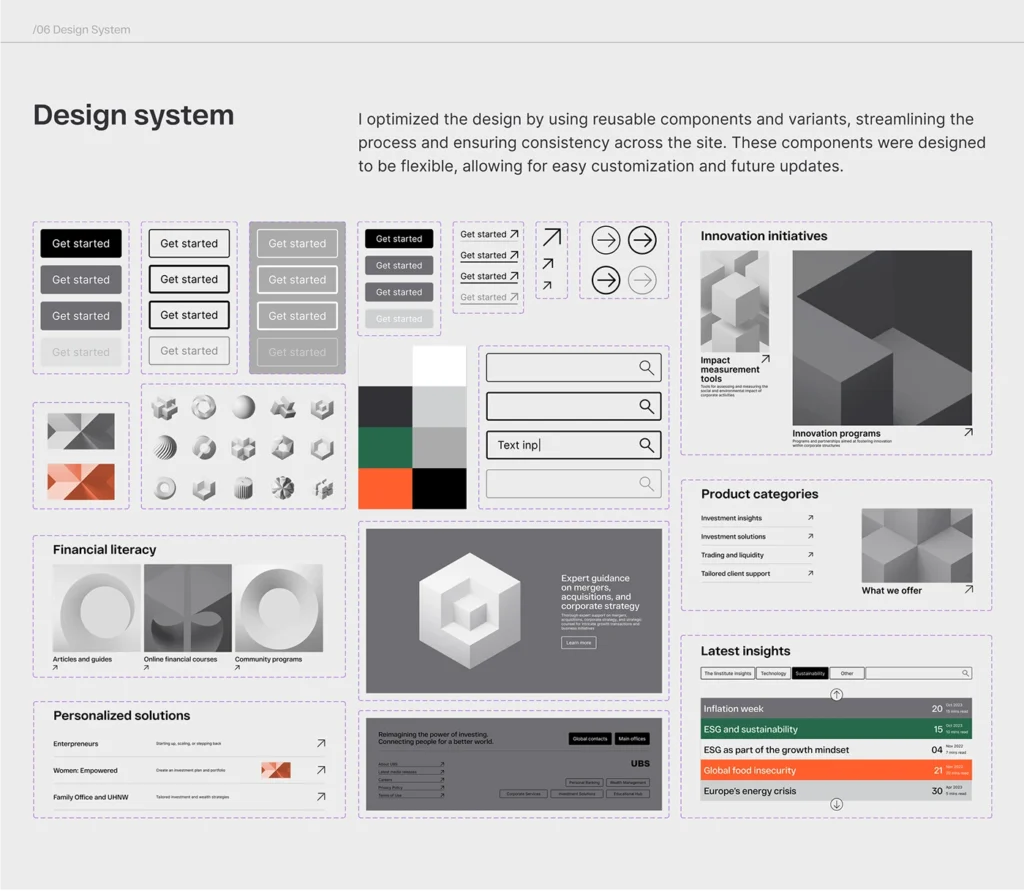Select the orange swatch in the color palette
1024x895 pixels.
(385, 488)
